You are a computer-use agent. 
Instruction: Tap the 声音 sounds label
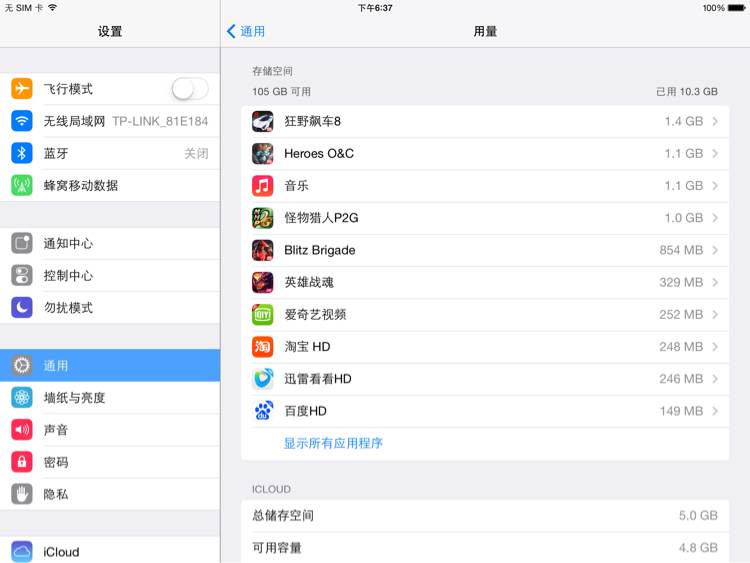coord(56,430)
